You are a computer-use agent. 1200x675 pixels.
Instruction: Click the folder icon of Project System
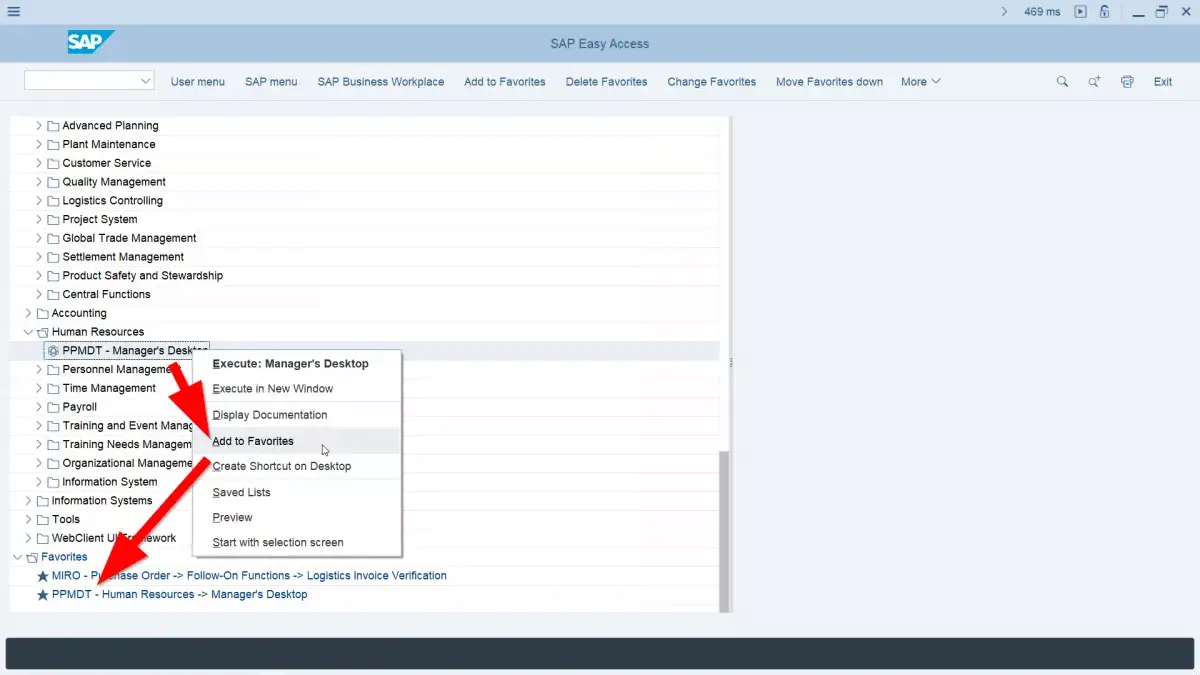point(53,220)
